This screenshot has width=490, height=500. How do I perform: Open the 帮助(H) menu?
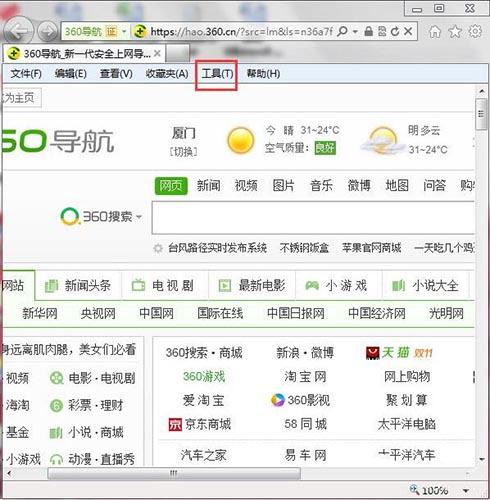(263, 74)
